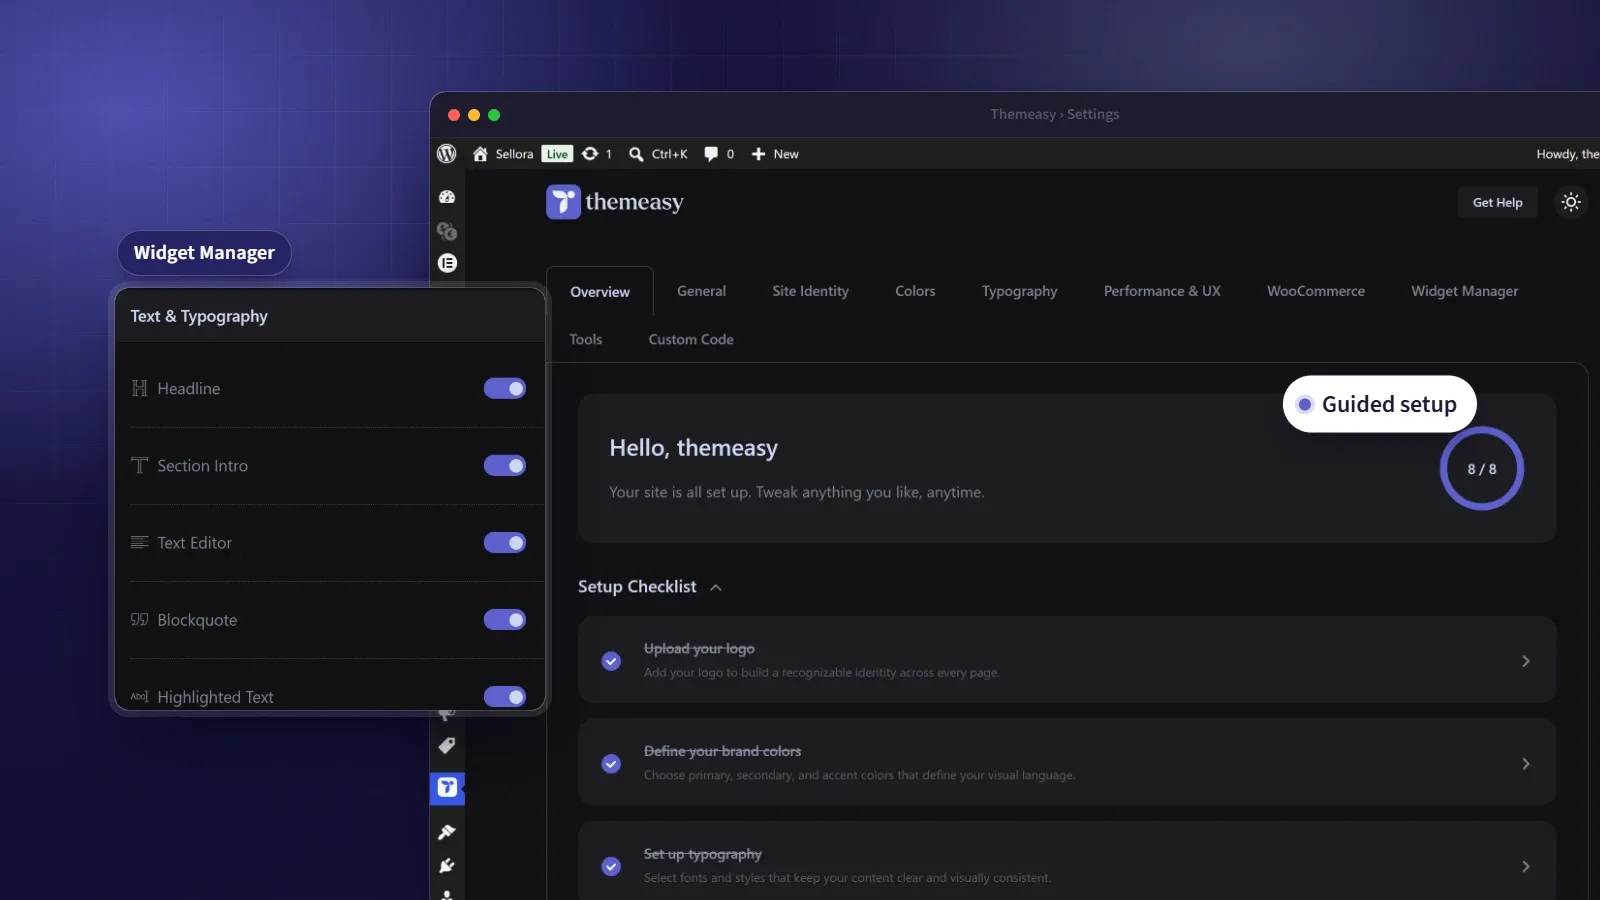
Task: Open the Dashboard gauge sidebar icon
Action: click(x=447, y=197)
